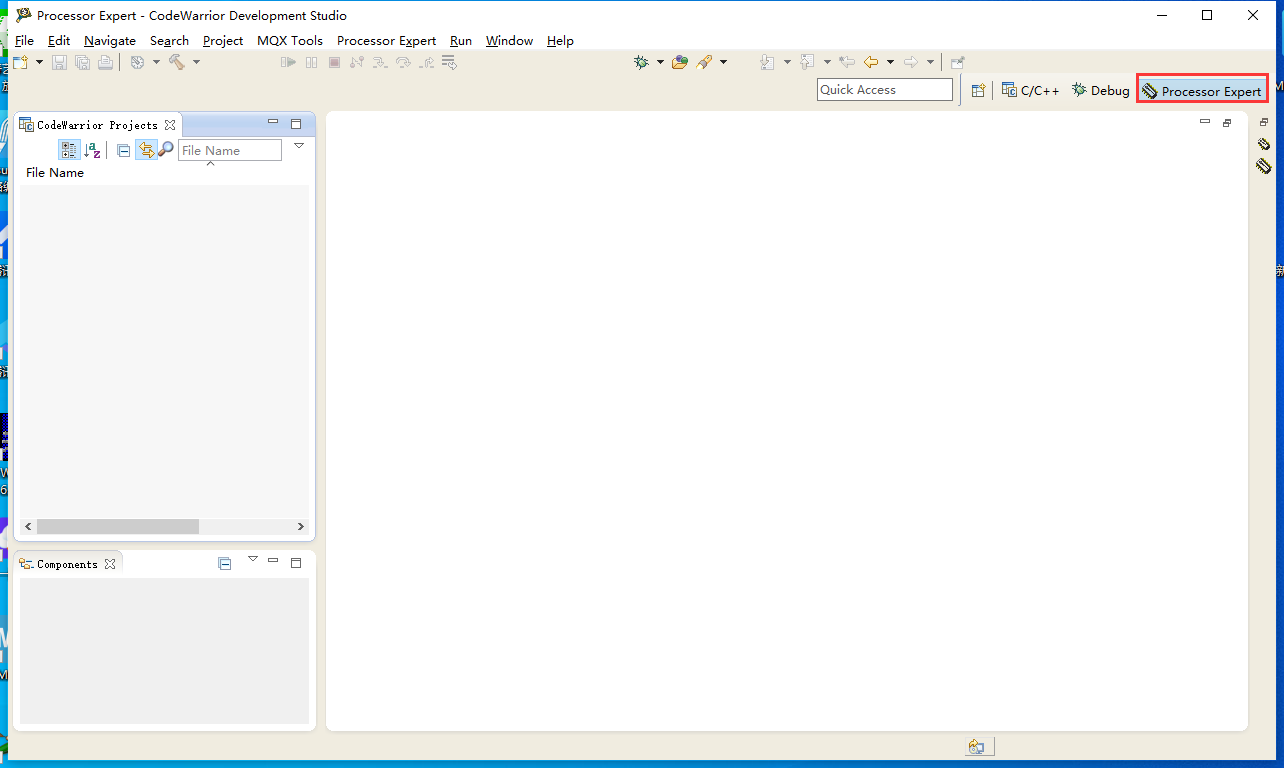Click the magnifier filter icon

pyautogui.click(x=166, y=150)
